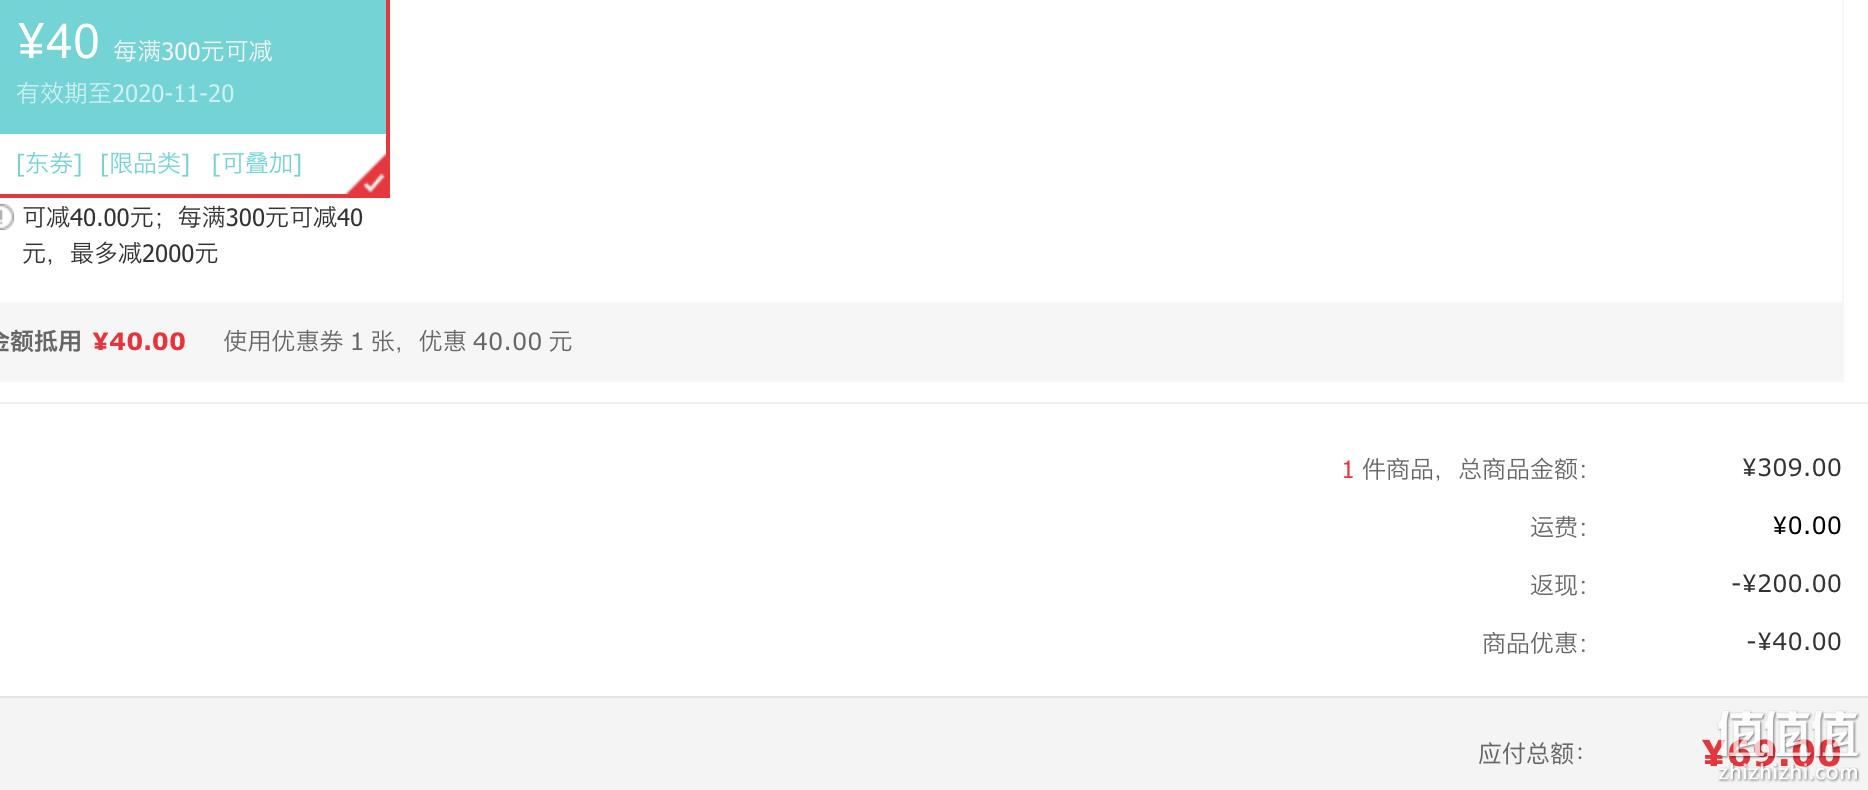The image size is (1868, 790).
Task: Click the 商品优惠 -¥40.00 value
Action: coord(1793,642)
